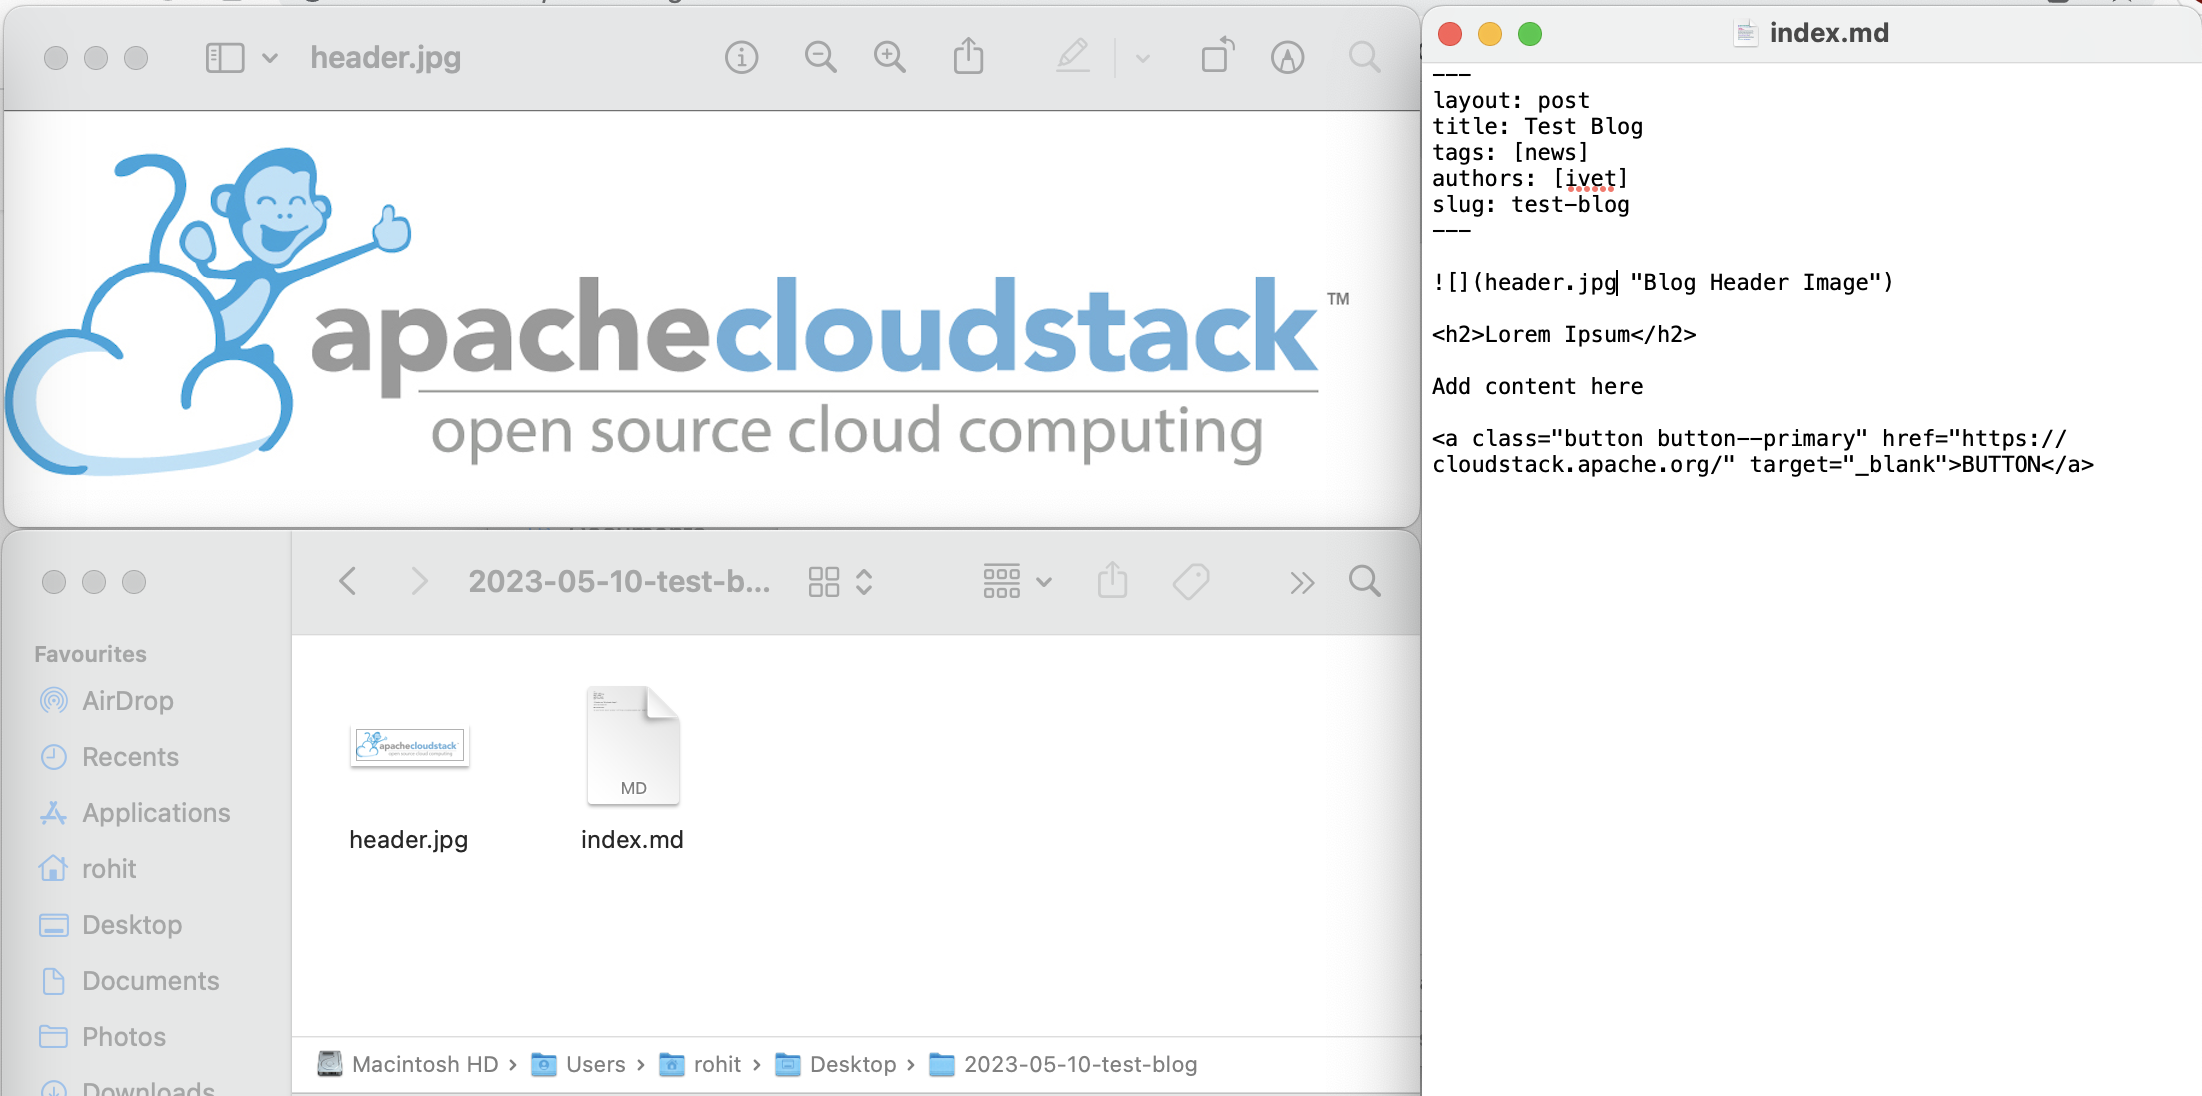
Task: Show more Finder toolbar items chevrons
Action: (x=1301, y=583)
